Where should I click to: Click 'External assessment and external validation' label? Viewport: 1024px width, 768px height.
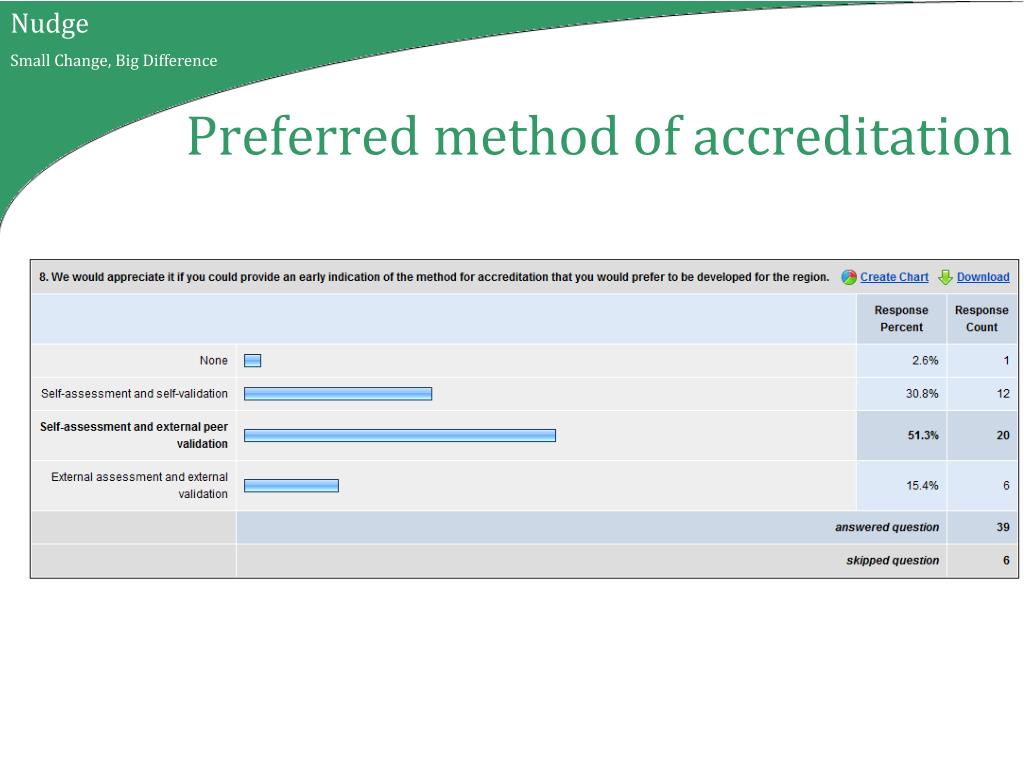pyautogui.click(x=139, y=486)
